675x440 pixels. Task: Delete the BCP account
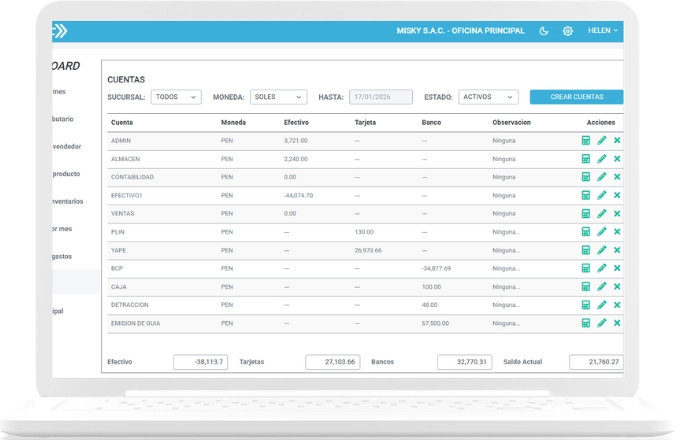coord(617,268)
